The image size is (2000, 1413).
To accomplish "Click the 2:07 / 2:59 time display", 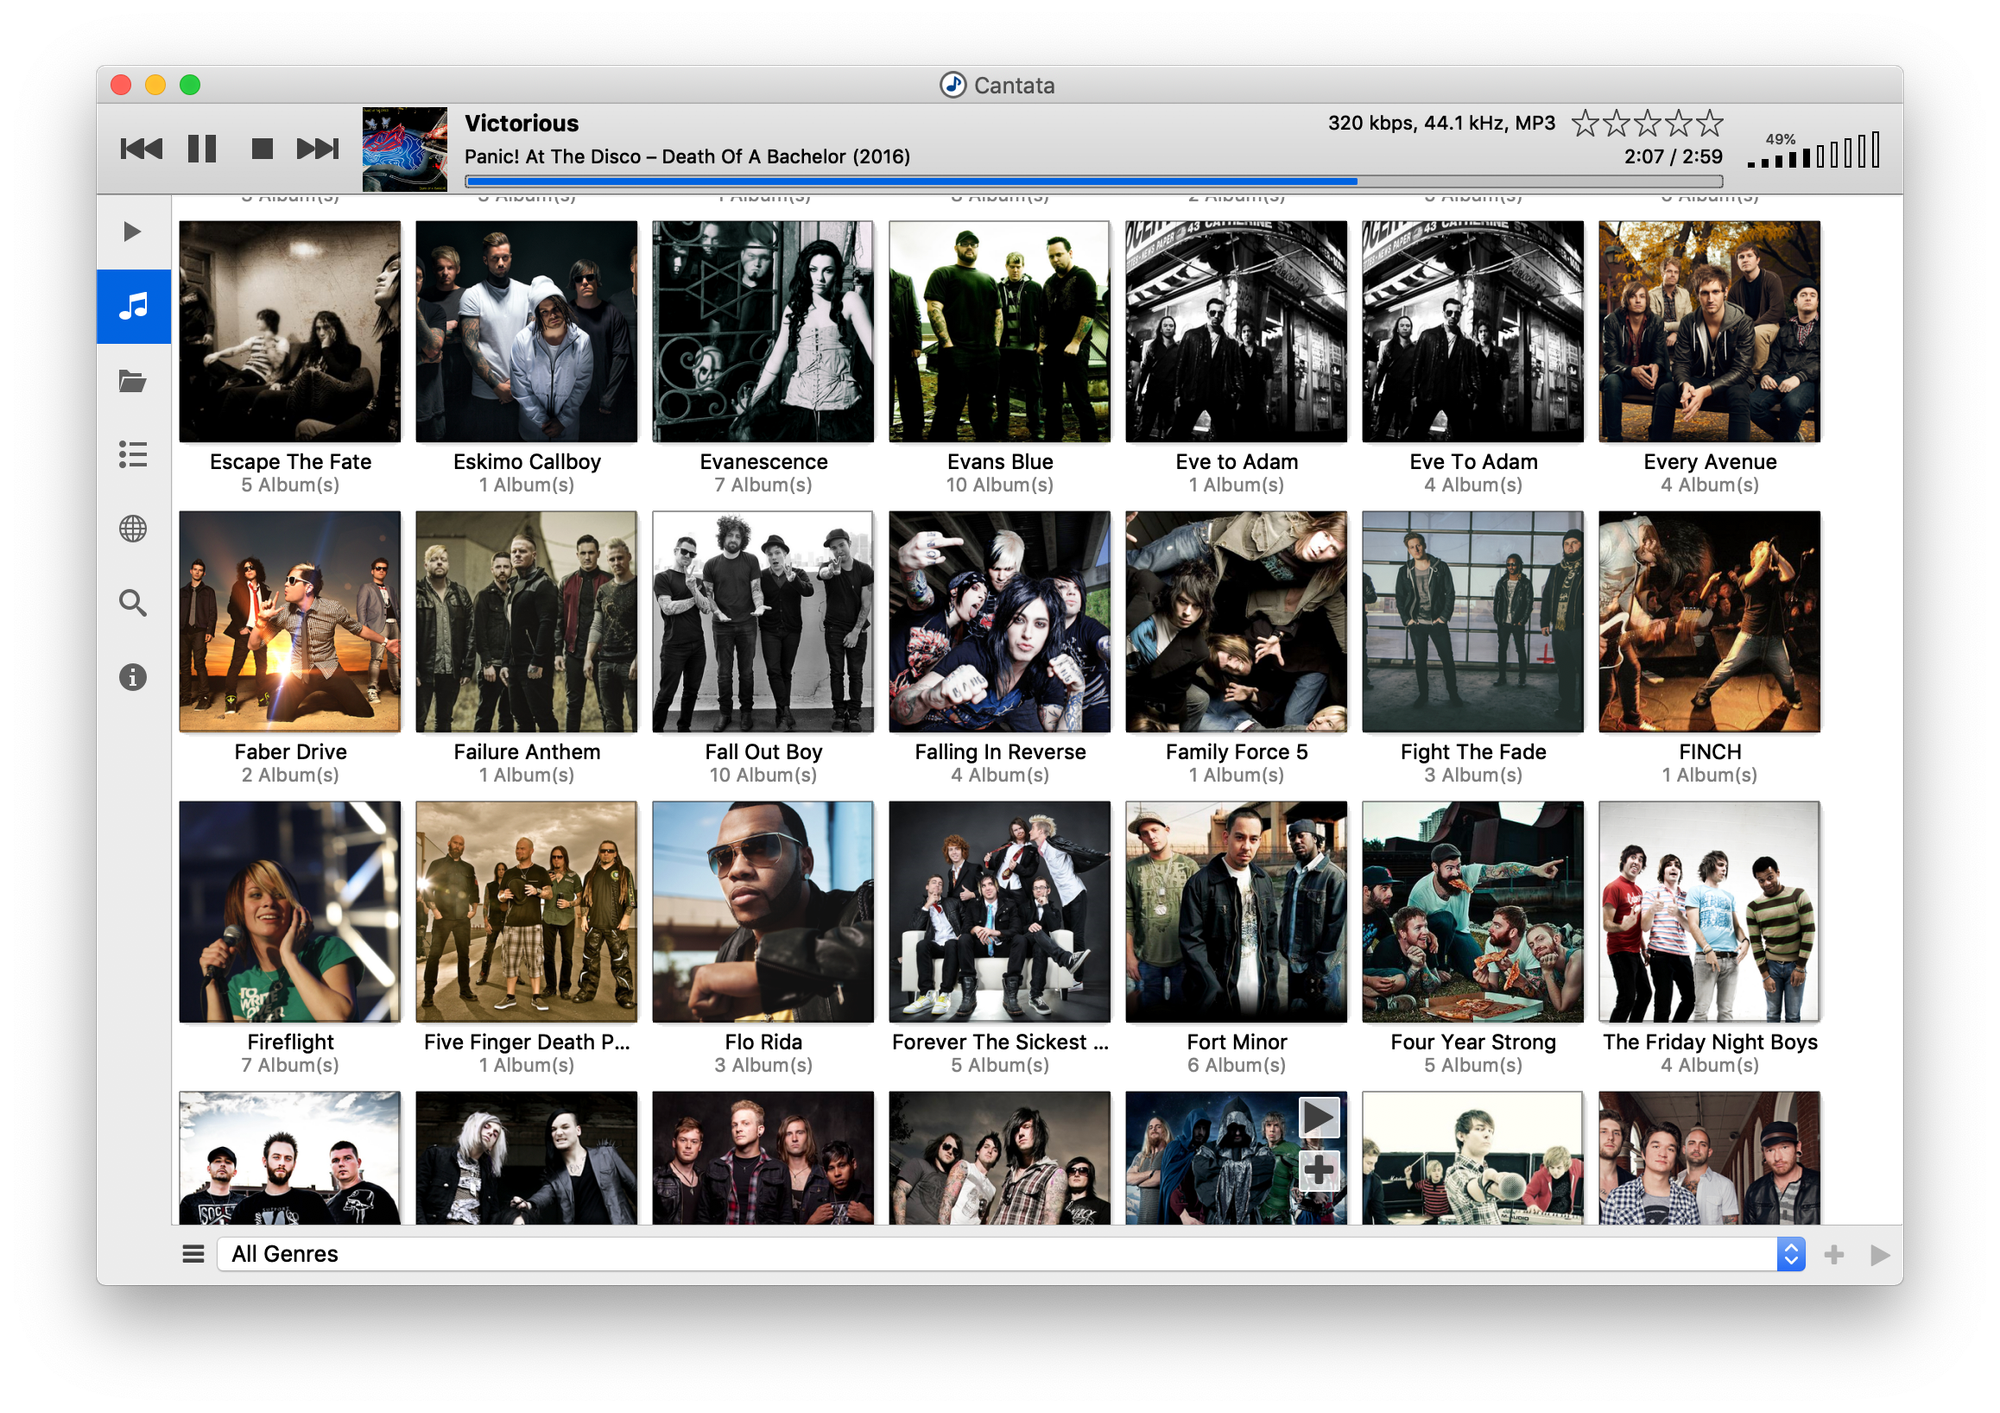I will pyautogui.click(x=1673, y=157).
